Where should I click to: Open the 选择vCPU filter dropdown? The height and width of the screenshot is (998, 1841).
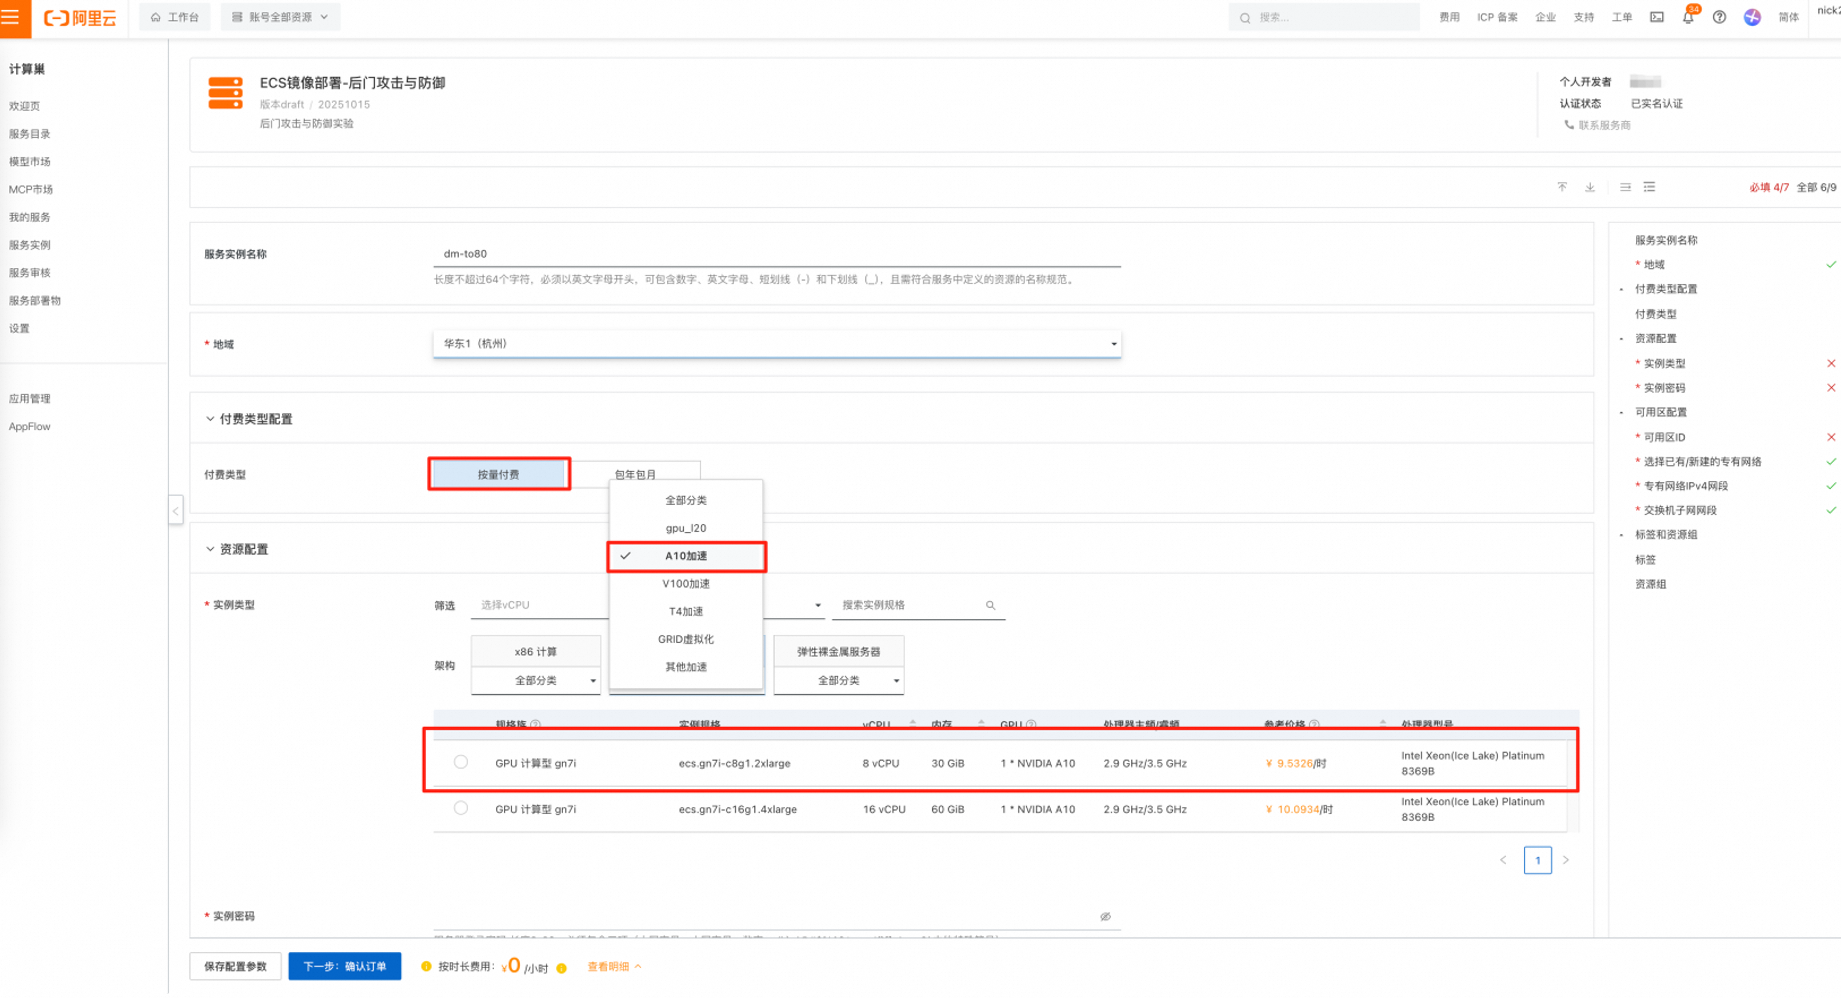point(540,605)
